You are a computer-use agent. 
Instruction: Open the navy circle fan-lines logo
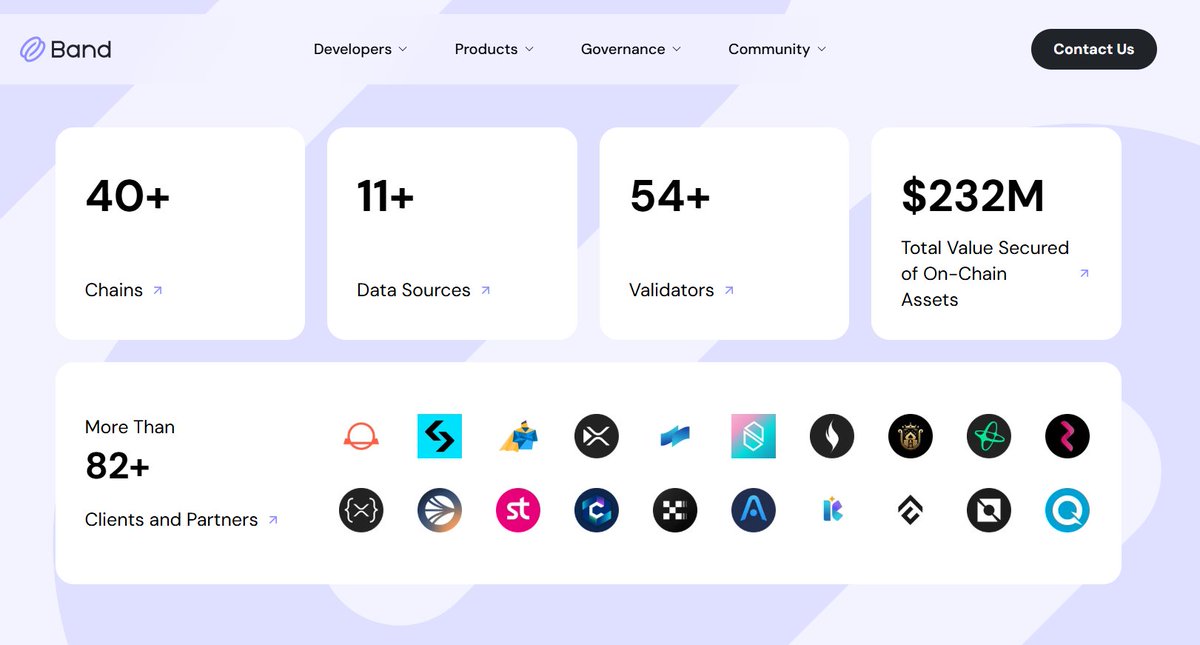439,511
